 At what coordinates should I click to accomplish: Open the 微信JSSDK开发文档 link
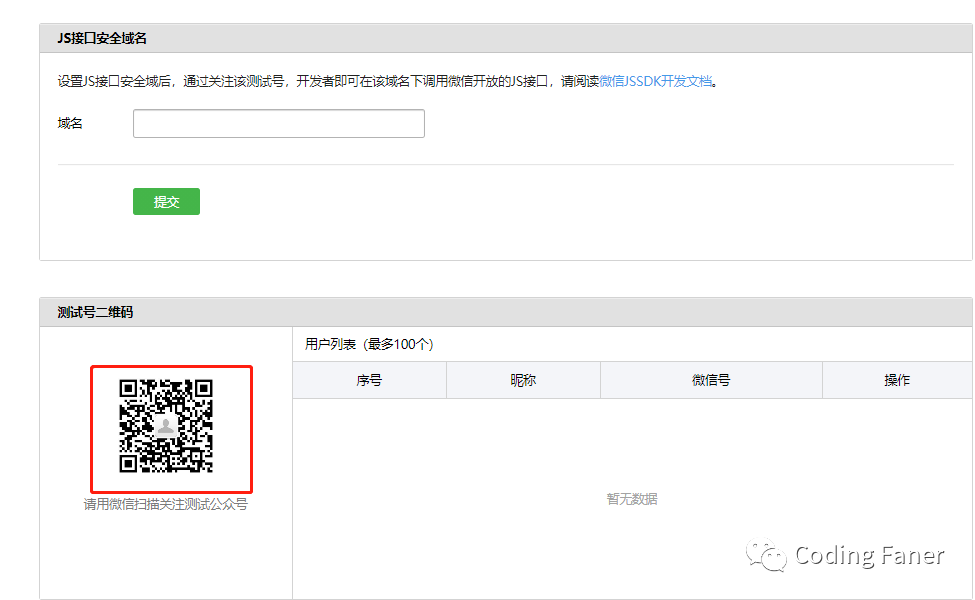[x=656, y=81]
